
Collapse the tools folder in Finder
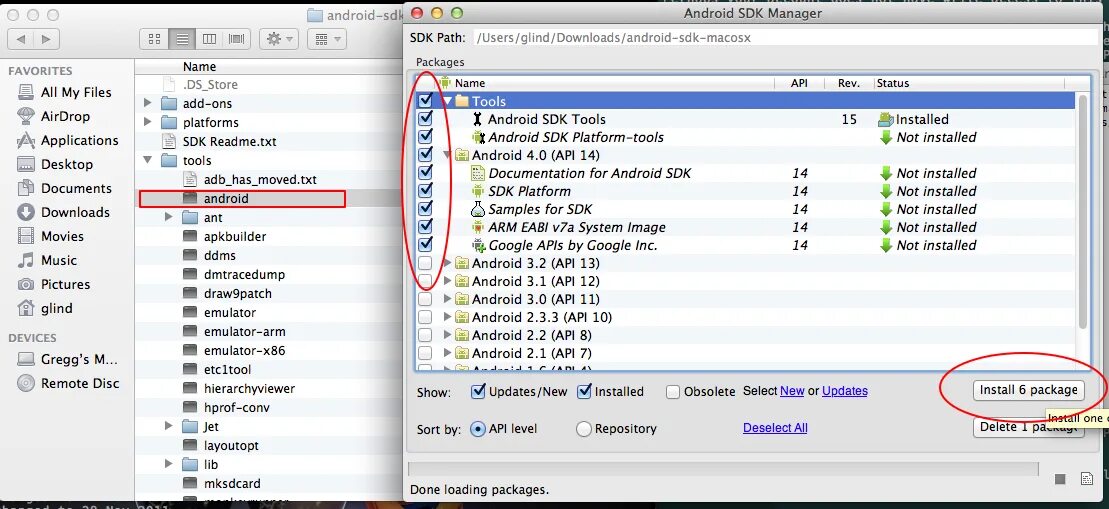click(x=147, y=160)
